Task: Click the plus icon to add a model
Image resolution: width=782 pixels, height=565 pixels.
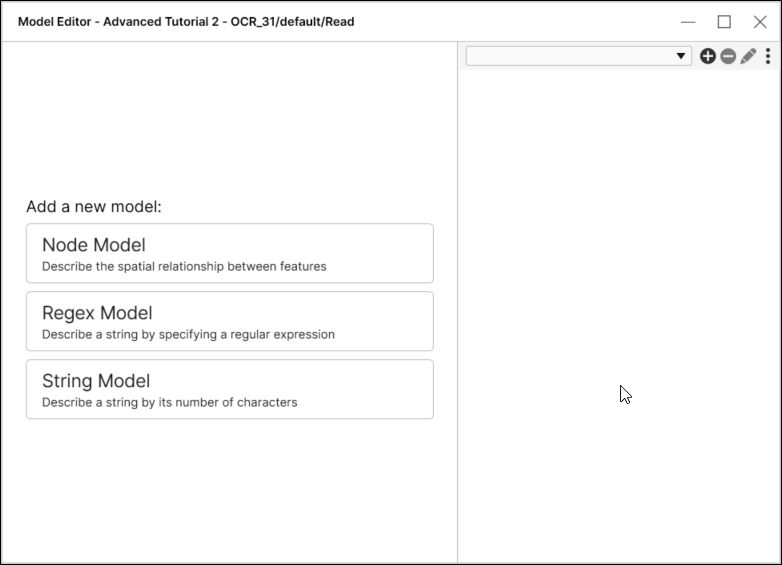Action: pyautogui.click(x=708, y=57)
